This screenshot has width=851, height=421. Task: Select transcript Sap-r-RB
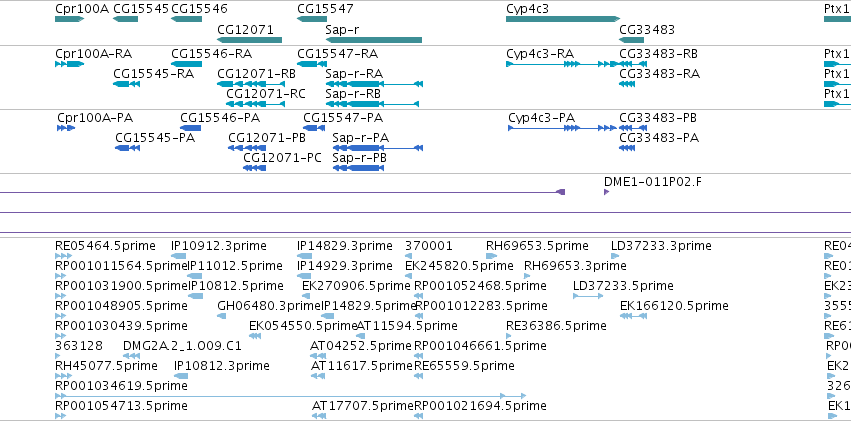(x=372, y=104)
